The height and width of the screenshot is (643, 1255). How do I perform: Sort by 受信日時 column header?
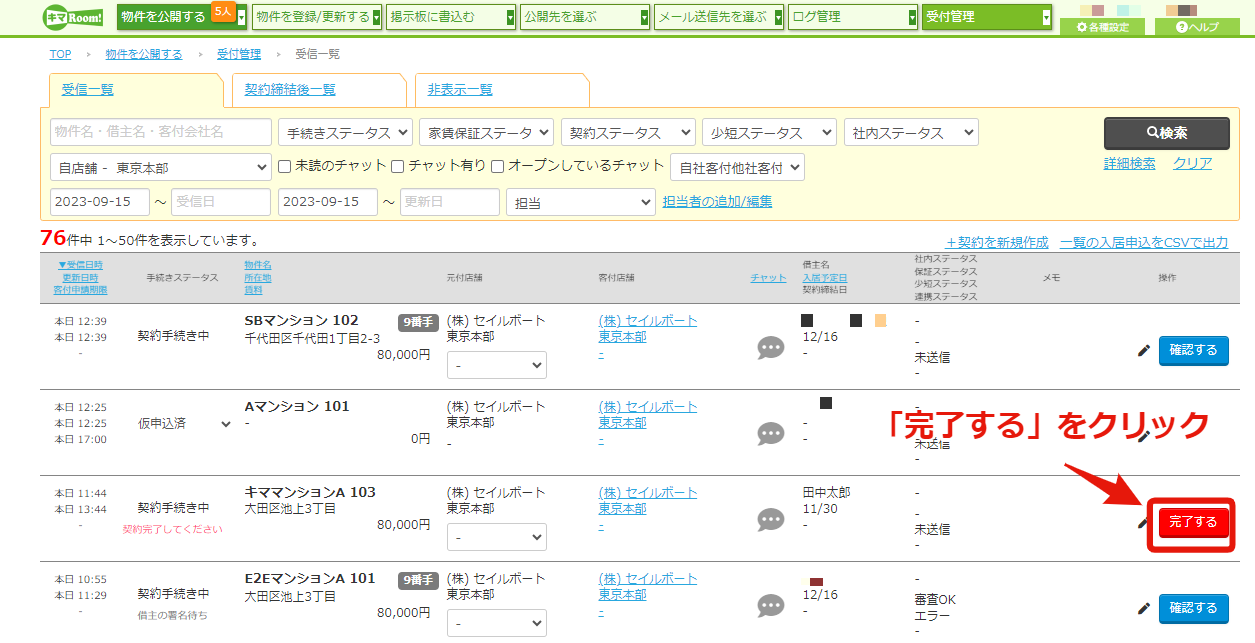tap(80, 264)
